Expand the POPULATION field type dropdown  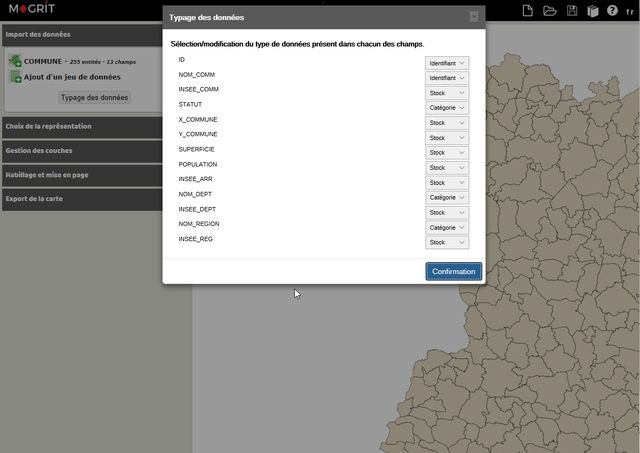click(447, 168)
